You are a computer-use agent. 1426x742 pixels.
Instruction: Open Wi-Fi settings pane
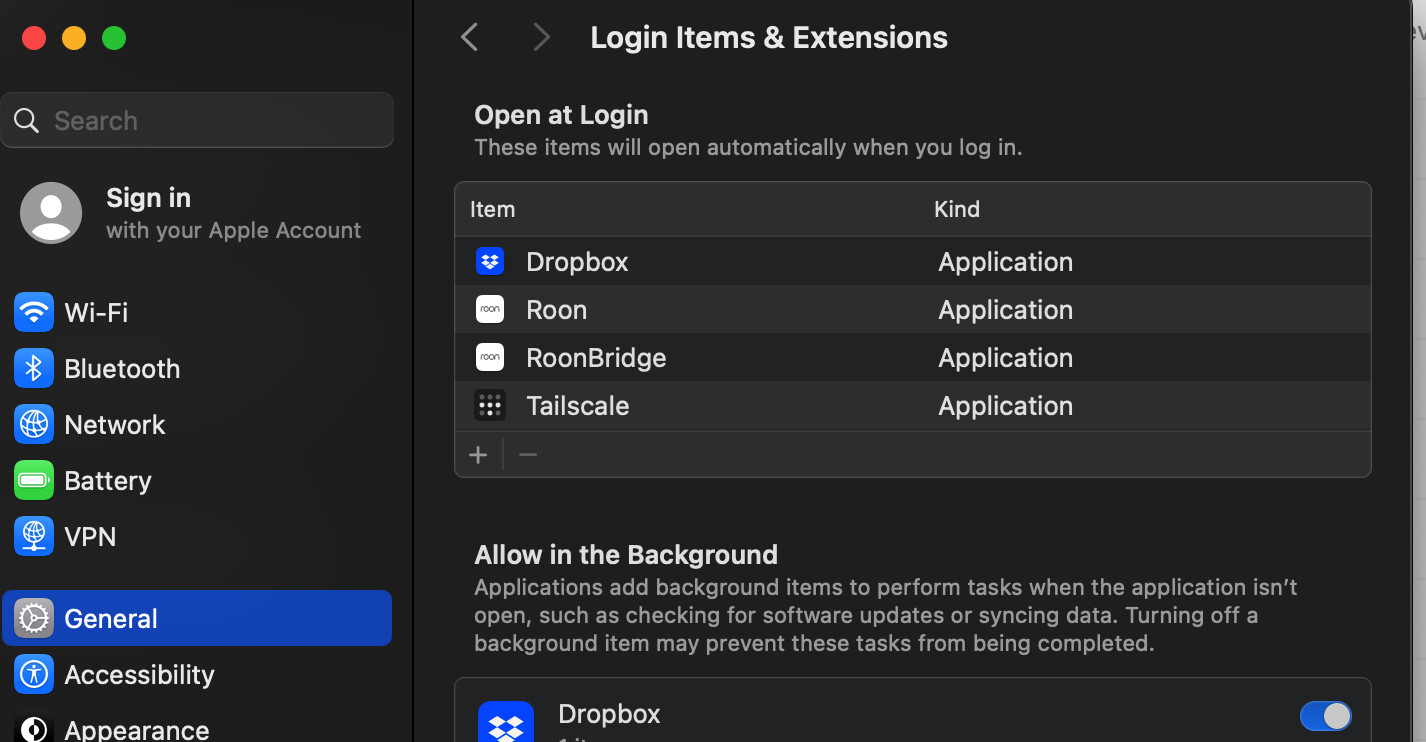click(x=197, y=312)
